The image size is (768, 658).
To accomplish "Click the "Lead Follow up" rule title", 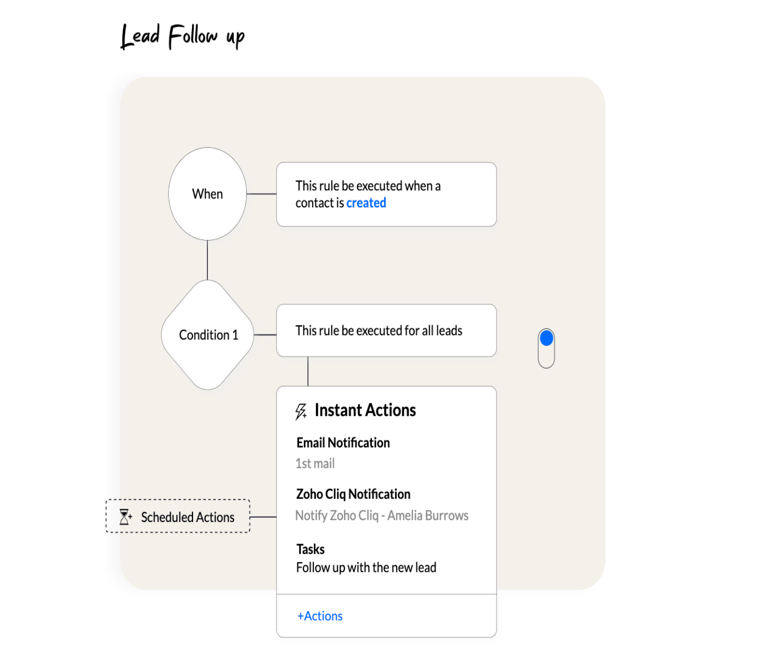I will (x=182, y=38).
